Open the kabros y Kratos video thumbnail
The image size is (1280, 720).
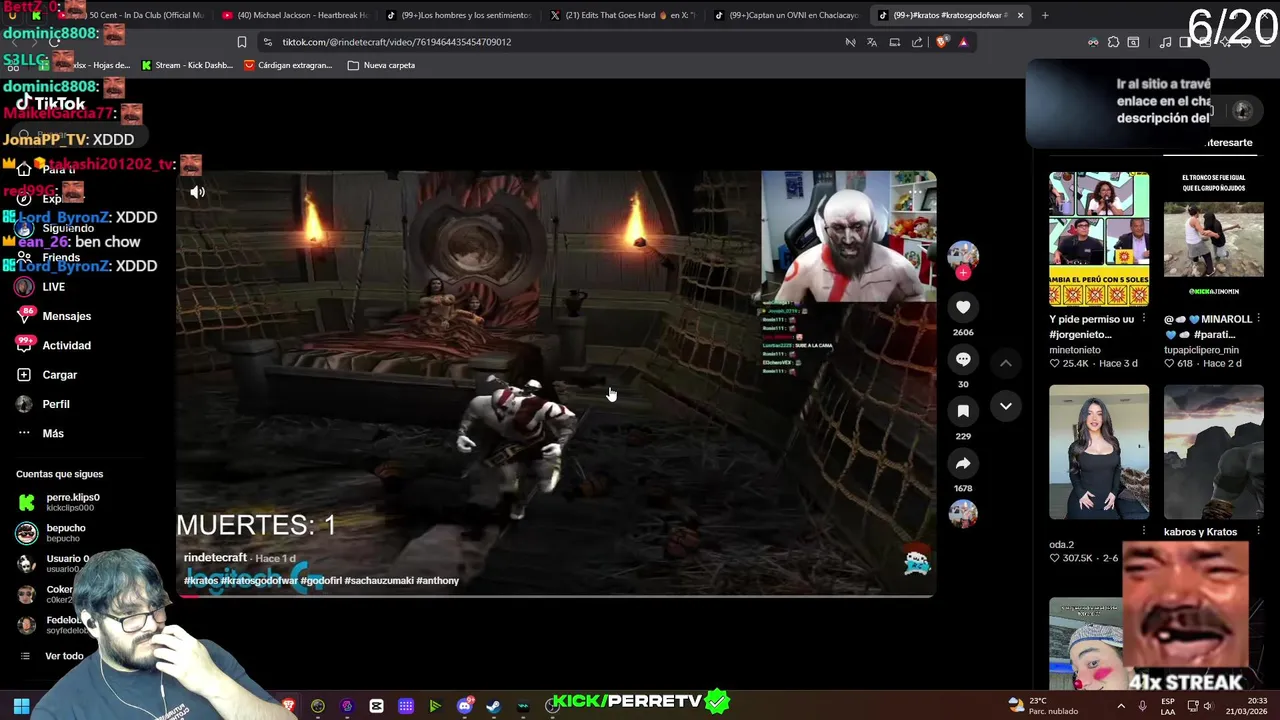point(1213,452)
